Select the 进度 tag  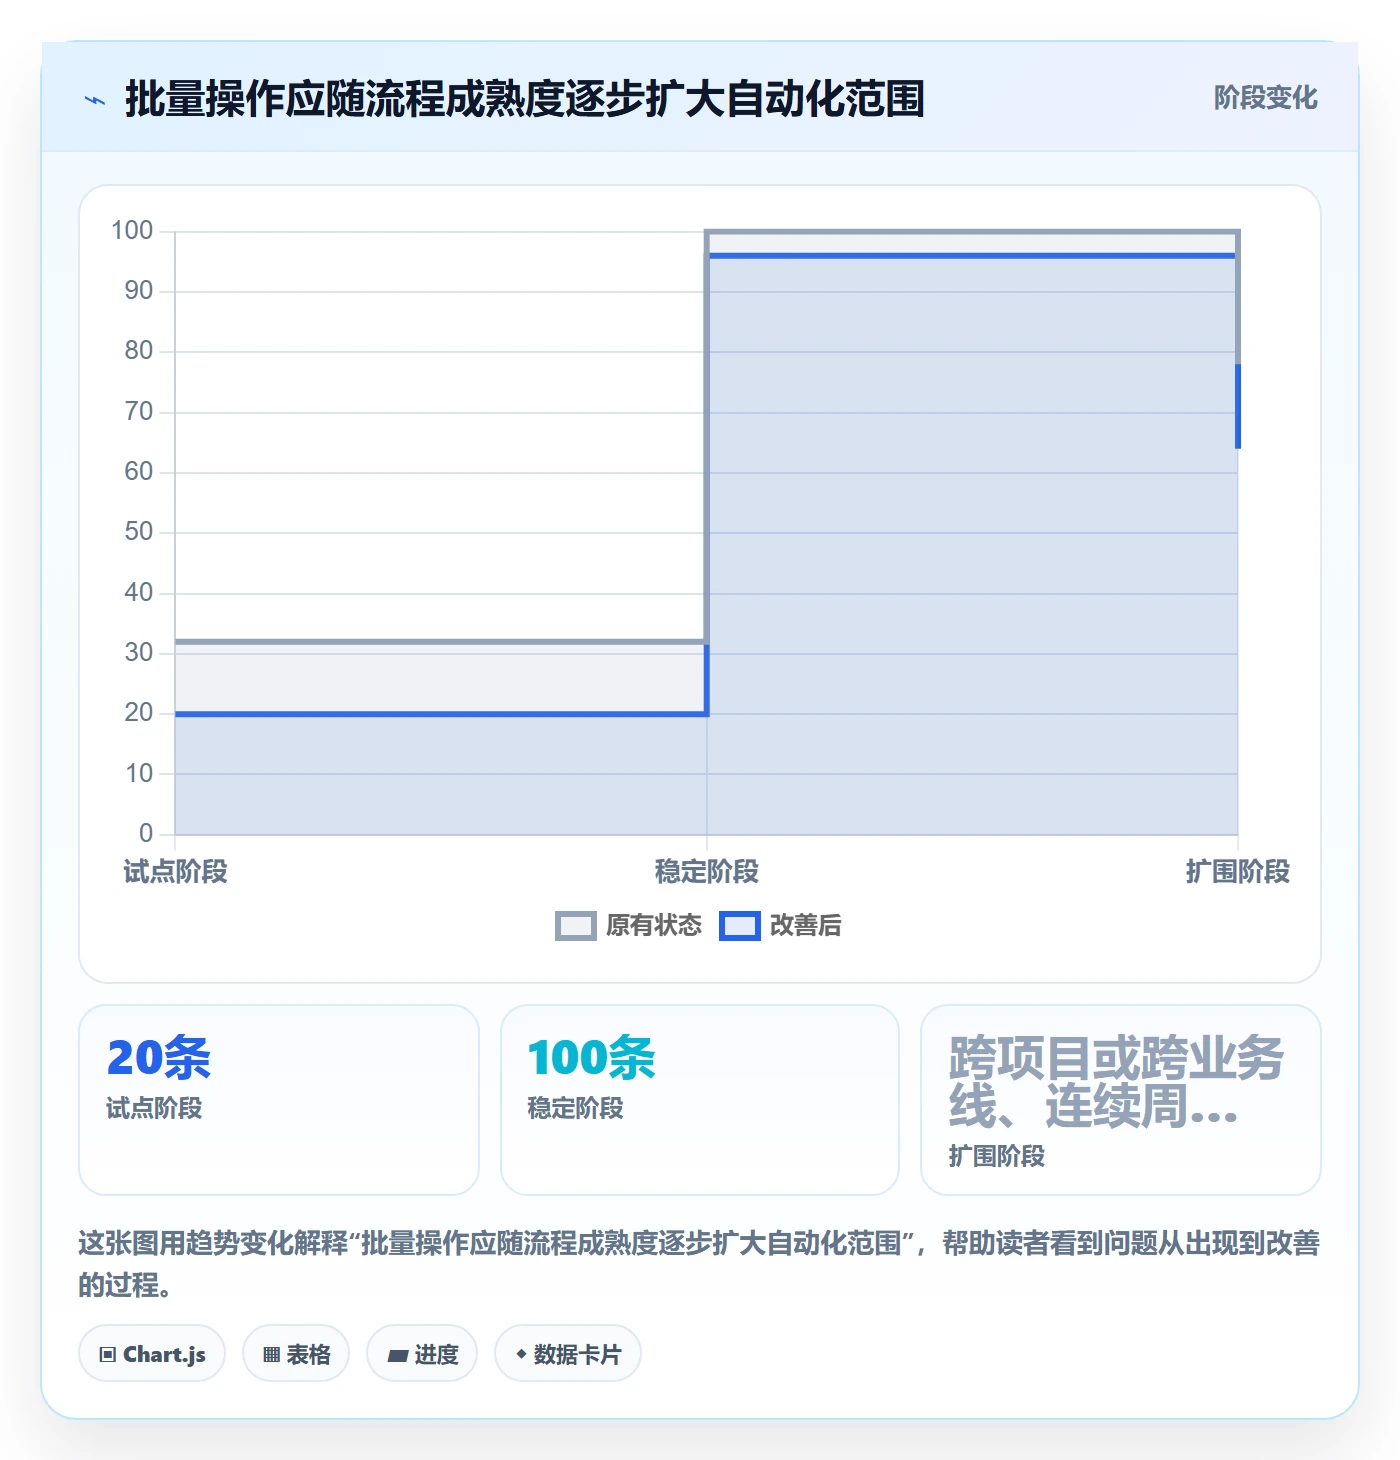click(422, 1354)
